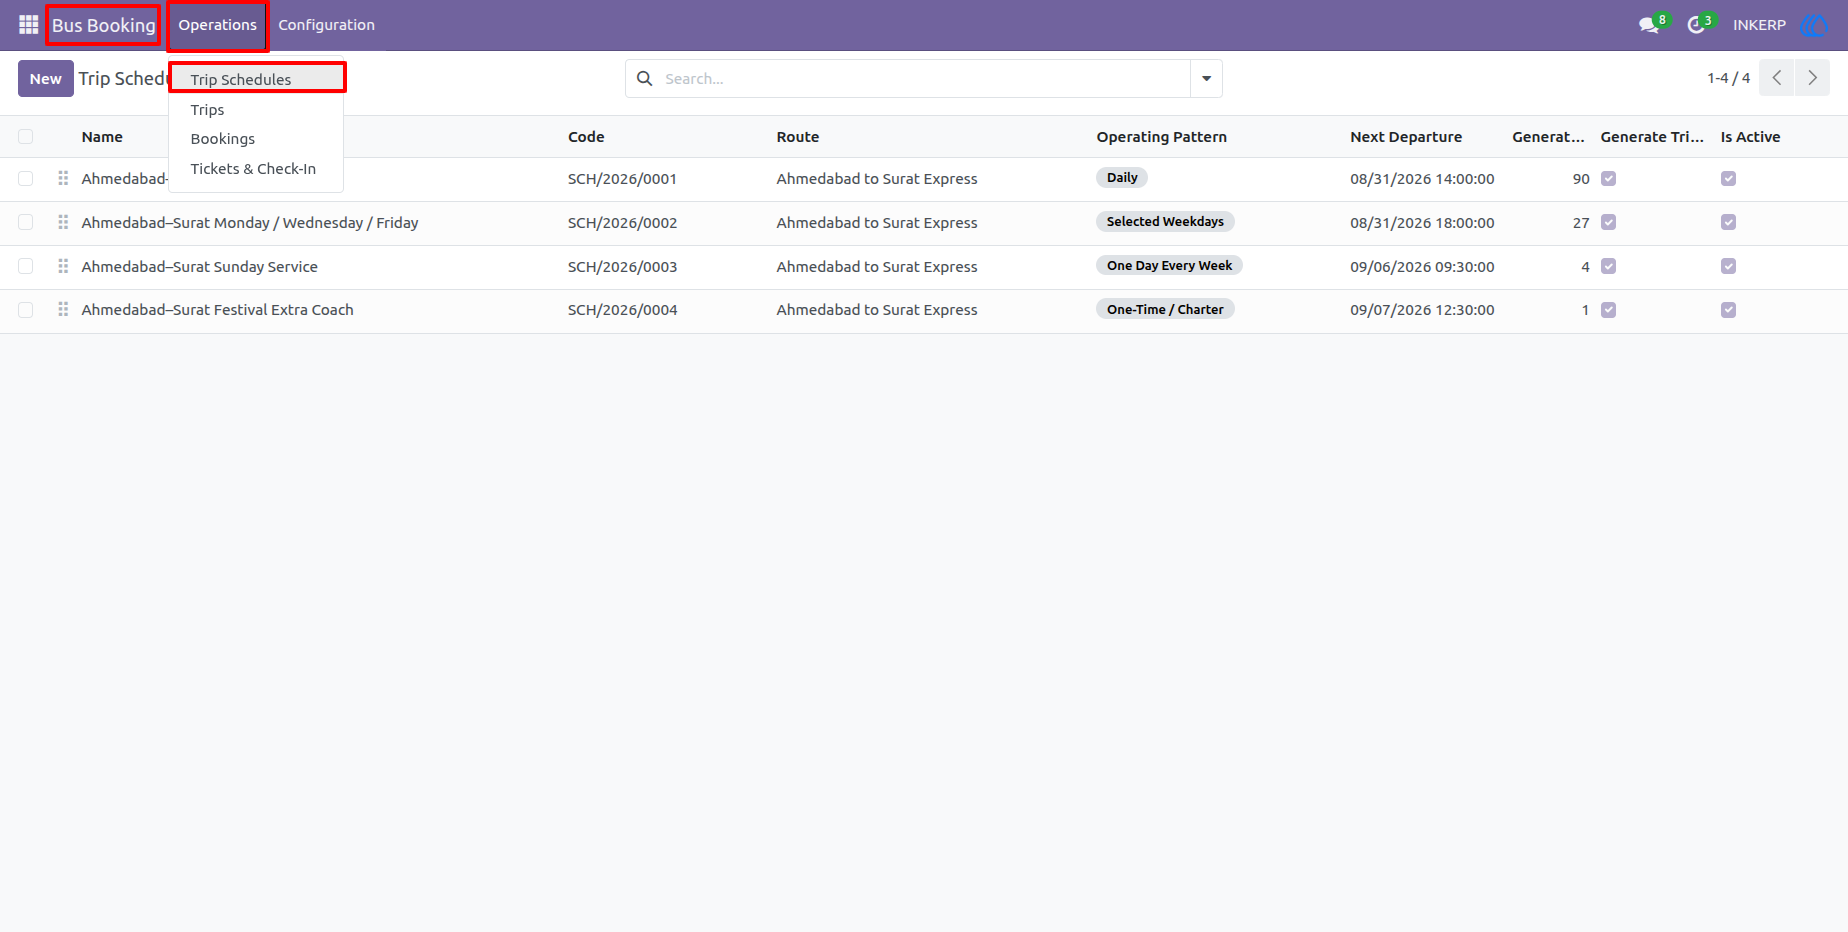Grab drag handle of Monday / Wednesday / Friday row
The width and height of the screenshot is (1848, 932).
tap(63, 222)
